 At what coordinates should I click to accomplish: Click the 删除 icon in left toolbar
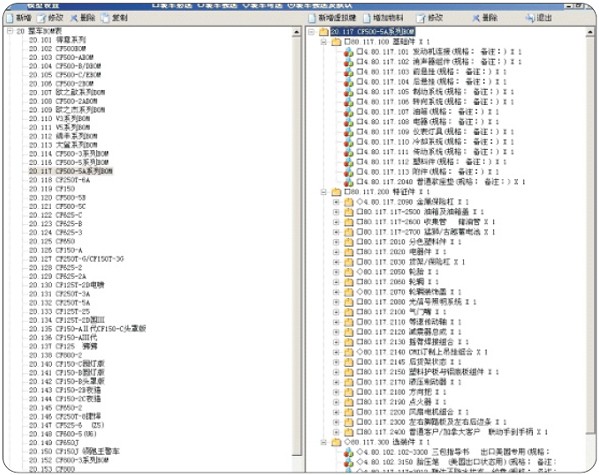coord(73,18)
